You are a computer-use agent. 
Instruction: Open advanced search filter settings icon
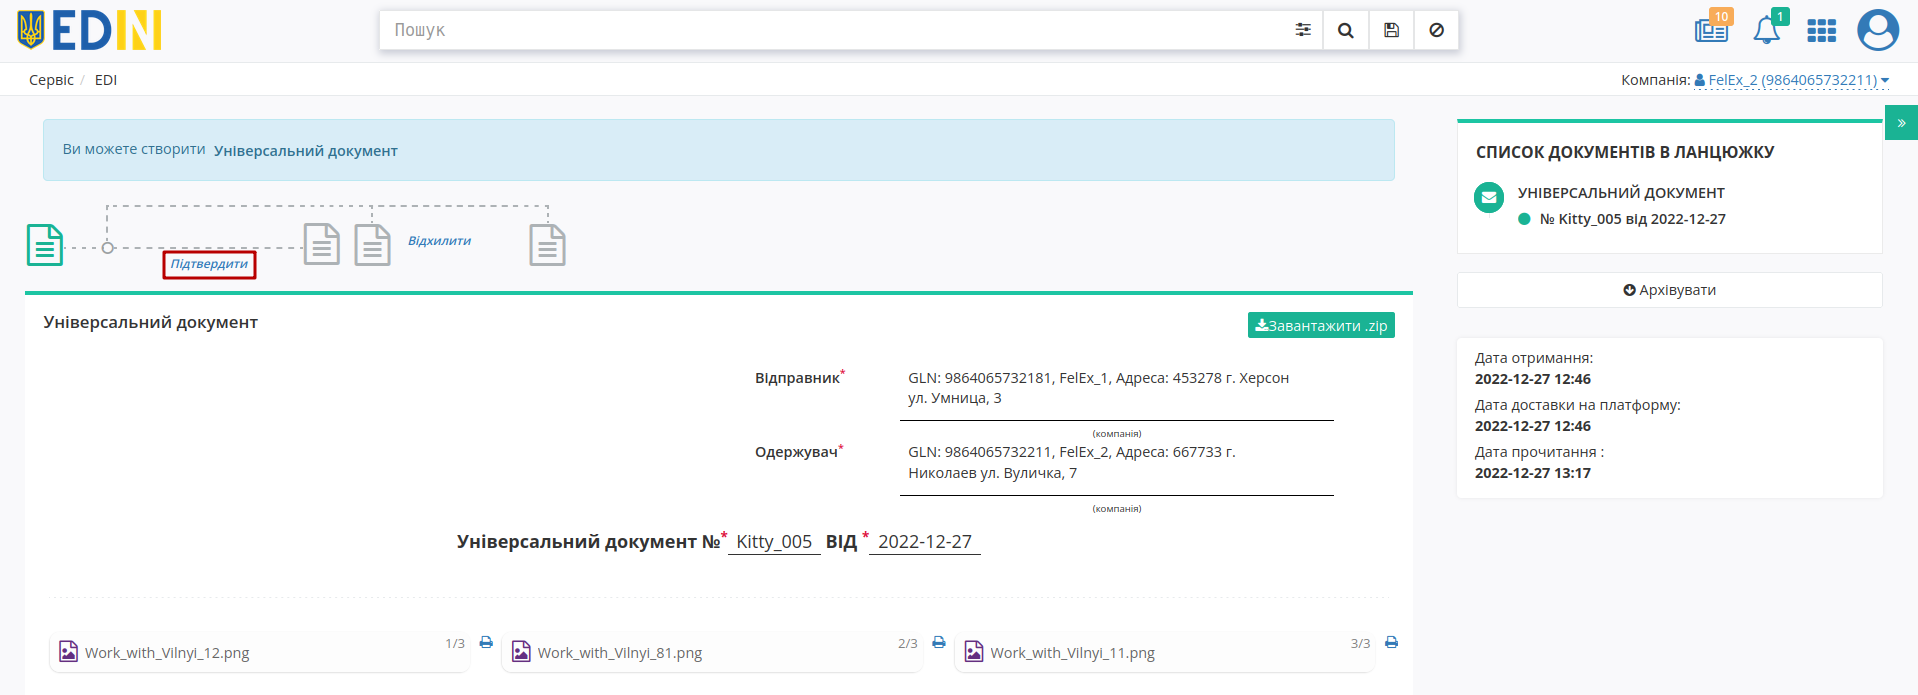pos(1302,30)
